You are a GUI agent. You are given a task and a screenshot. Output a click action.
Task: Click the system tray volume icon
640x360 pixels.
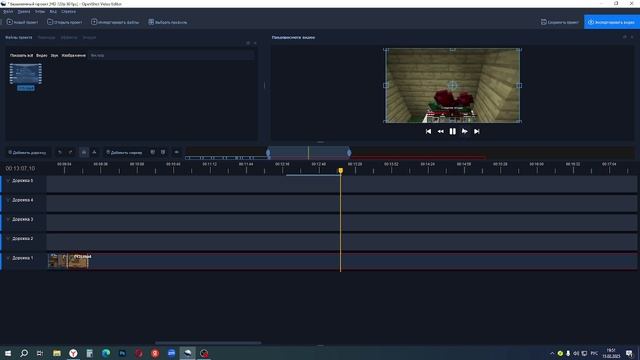[x=576, y=353]
